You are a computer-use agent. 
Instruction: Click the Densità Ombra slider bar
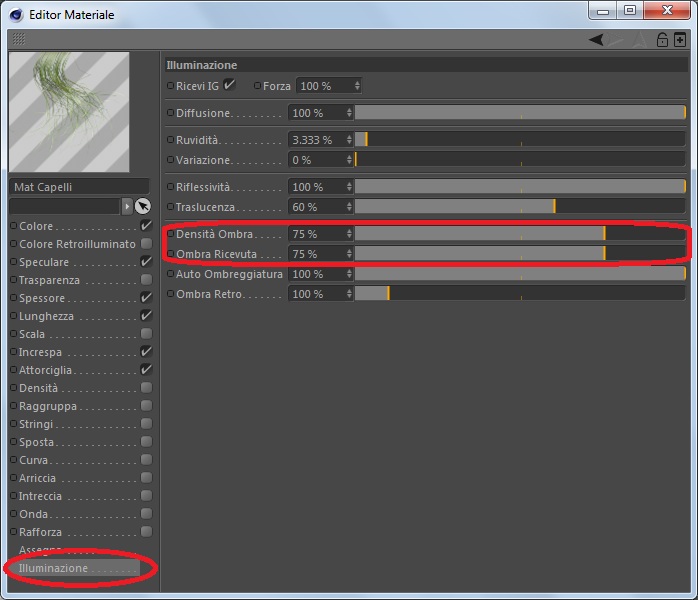click(x=520, y=234)
